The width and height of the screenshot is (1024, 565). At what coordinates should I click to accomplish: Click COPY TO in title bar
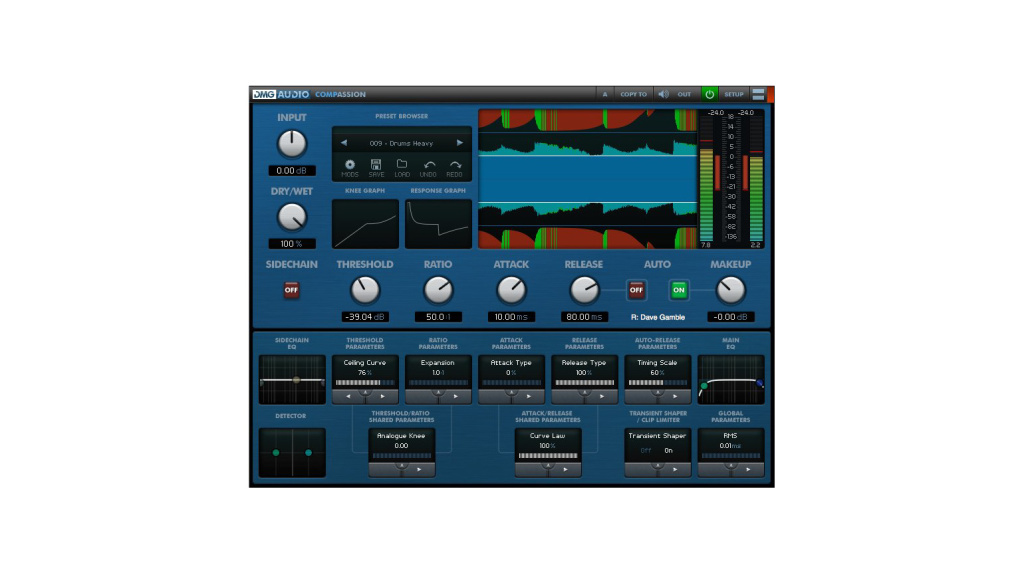pyautogui.click(x=633, y=94)
